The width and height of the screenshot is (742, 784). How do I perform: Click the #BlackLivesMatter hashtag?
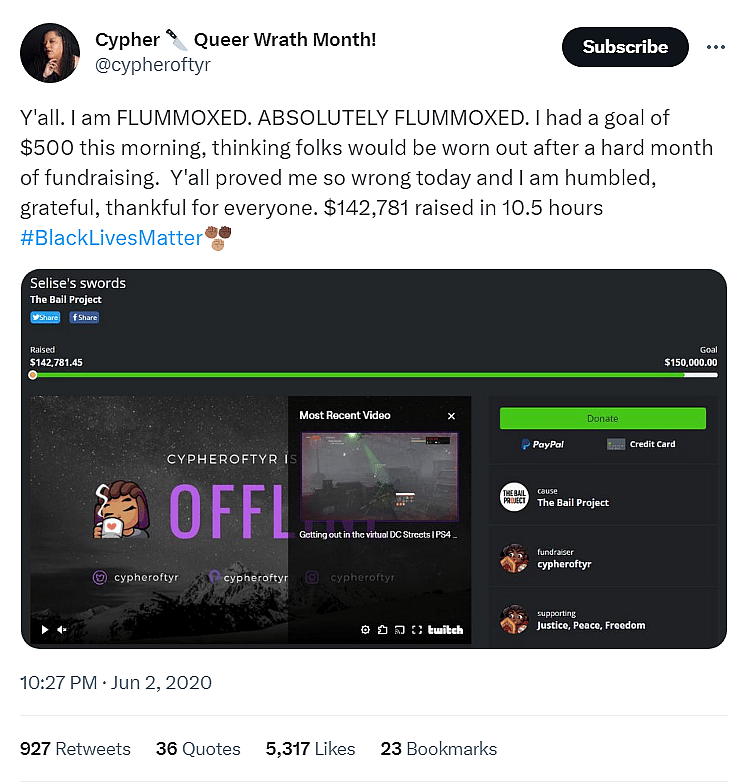[x=112, y=238]
